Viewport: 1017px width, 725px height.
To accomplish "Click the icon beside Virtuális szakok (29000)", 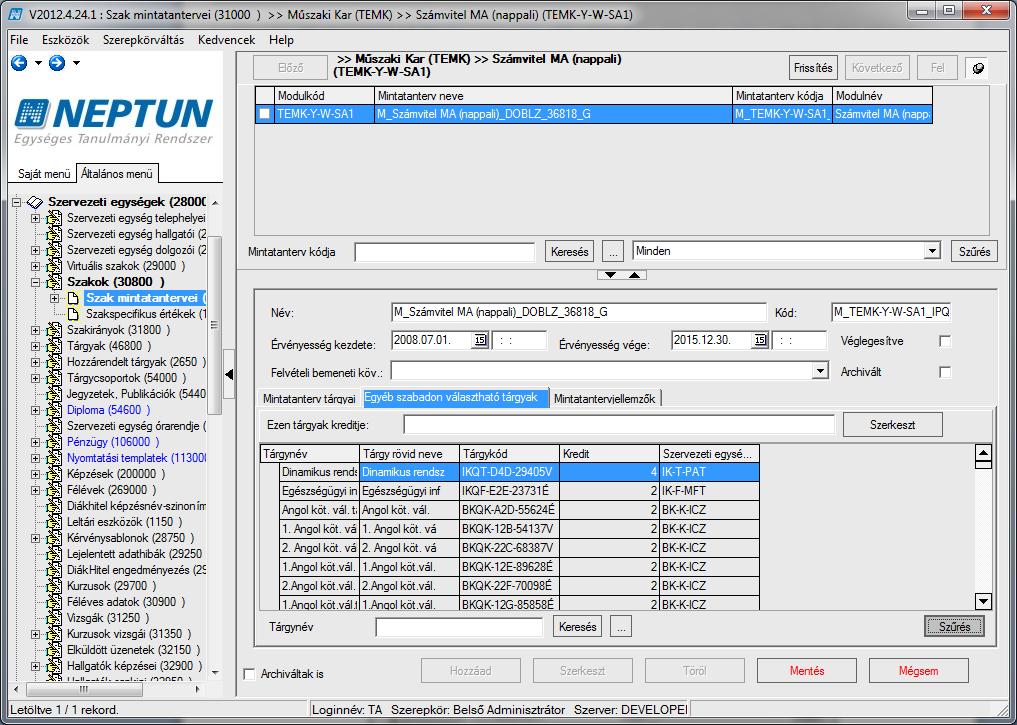I will pyautogui.click(x=54, y=267).
